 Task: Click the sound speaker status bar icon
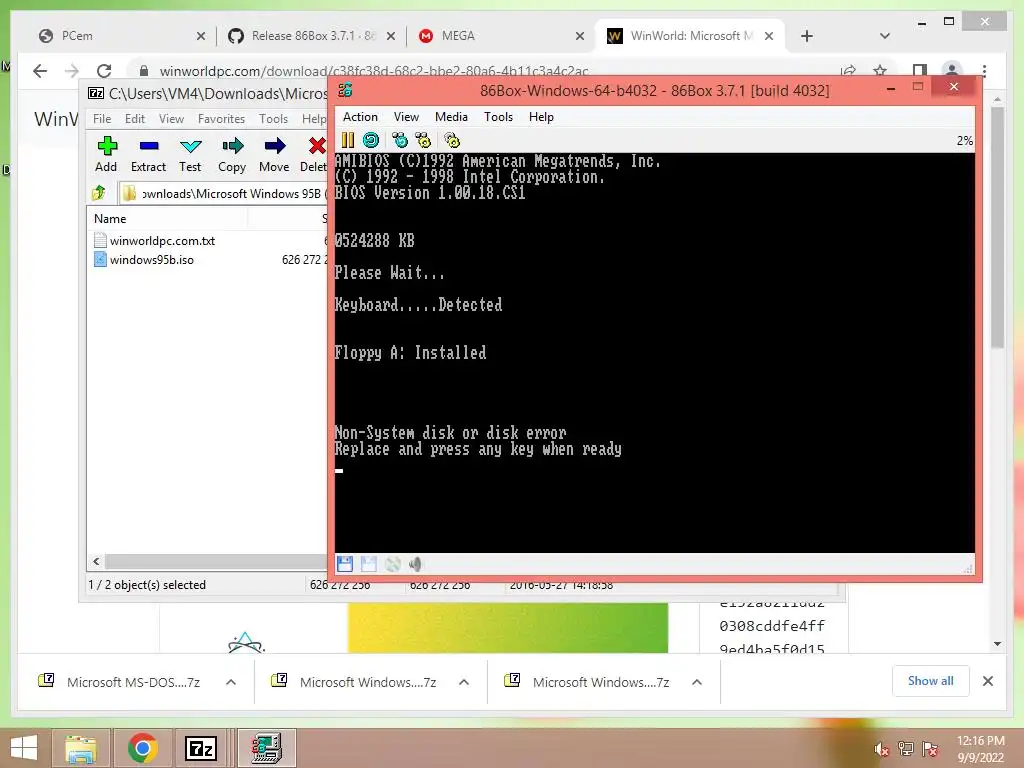coord(415,564)
